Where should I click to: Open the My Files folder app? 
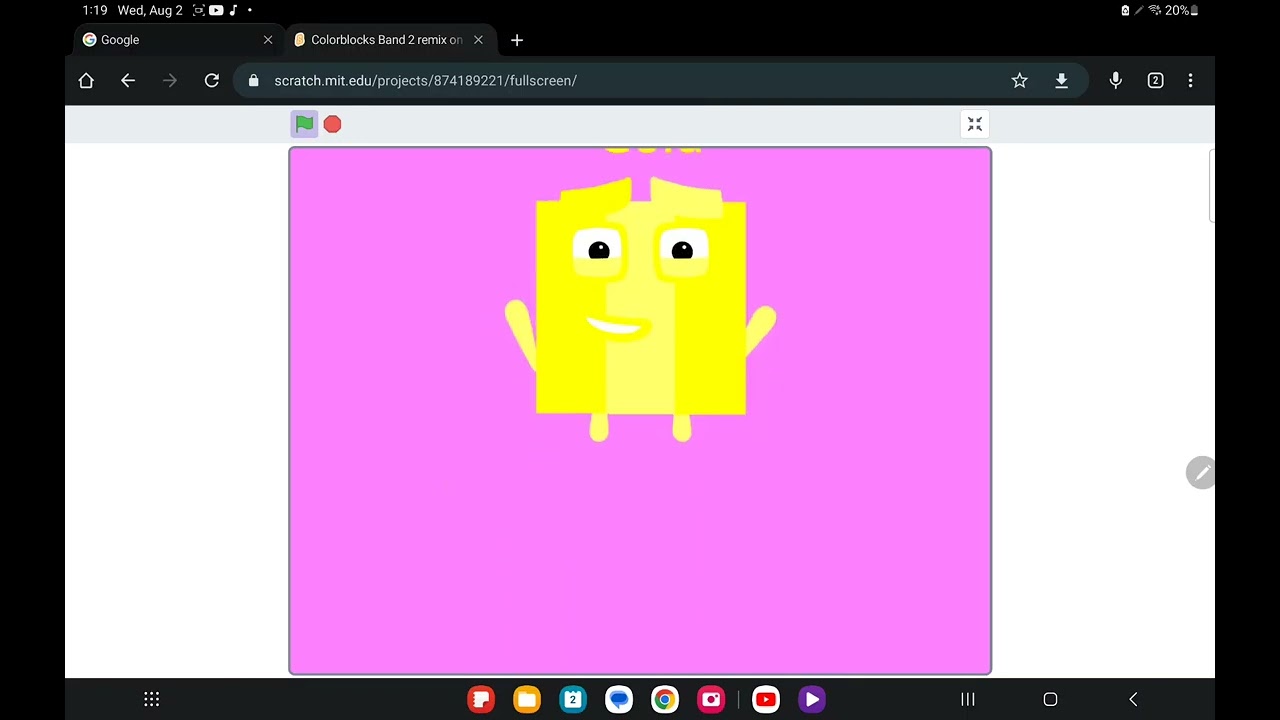tap(527, 699)
